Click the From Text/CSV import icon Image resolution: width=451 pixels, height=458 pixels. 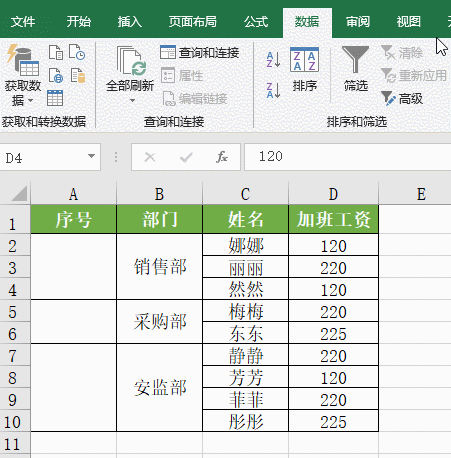point(56,52)
